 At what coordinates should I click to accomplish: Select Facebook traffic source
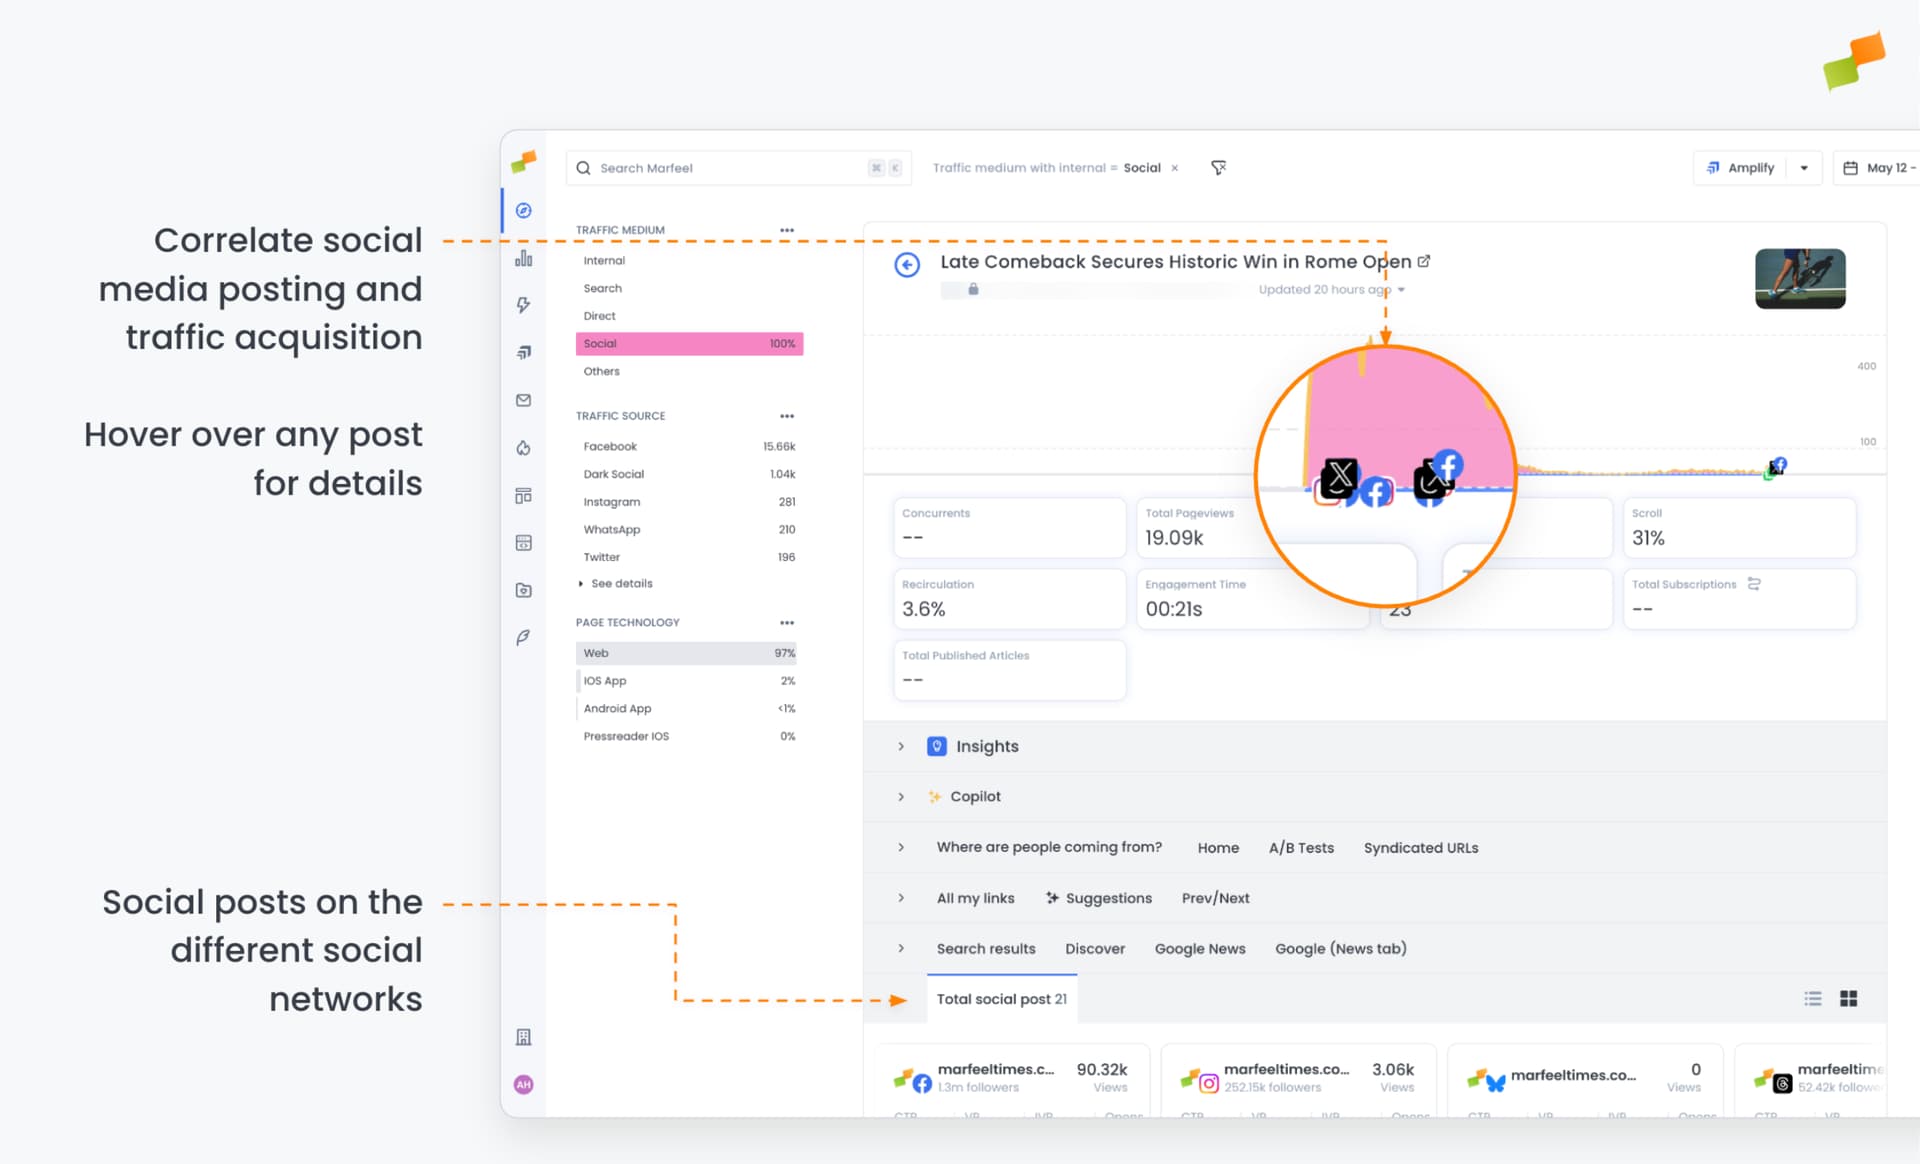point(689,447)
